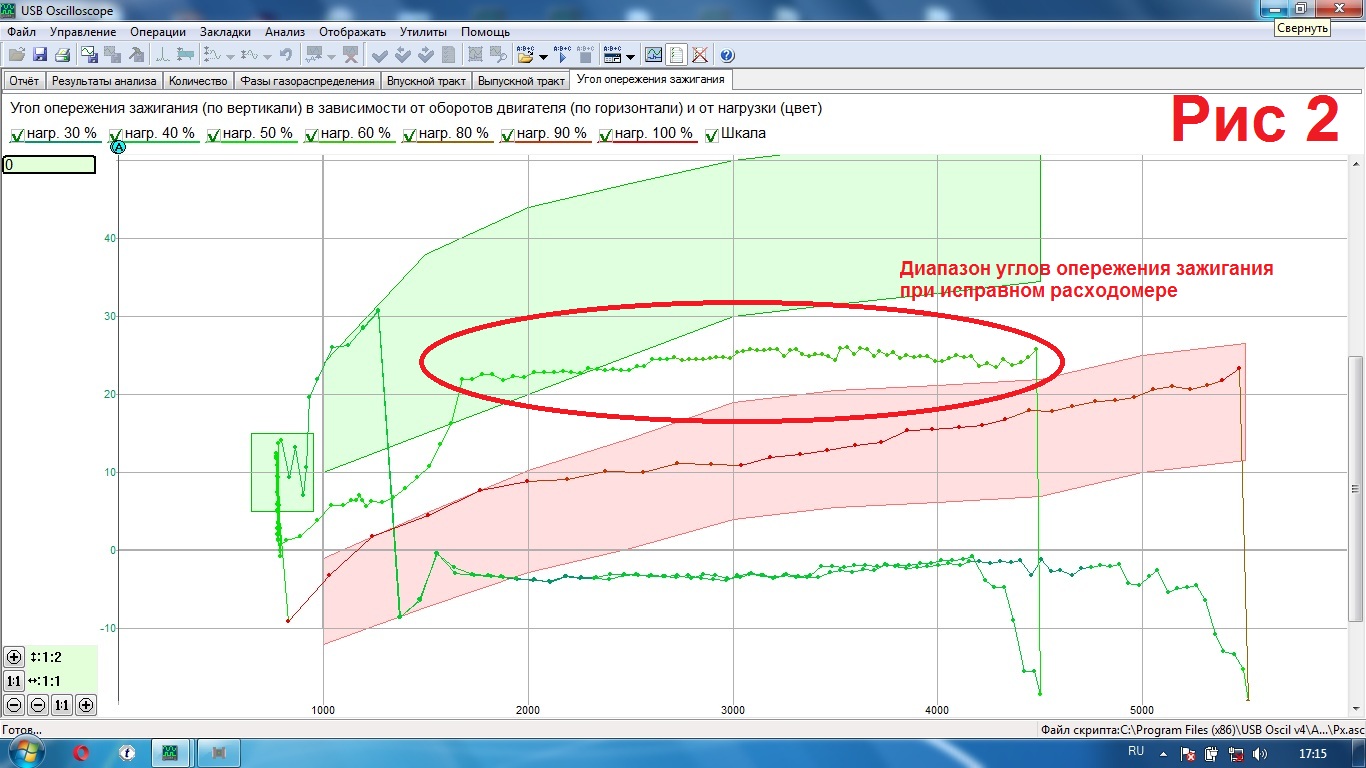Click the Готов... status bar text
The height and width of the screenshot is (768, 1366).
[22, 729]
